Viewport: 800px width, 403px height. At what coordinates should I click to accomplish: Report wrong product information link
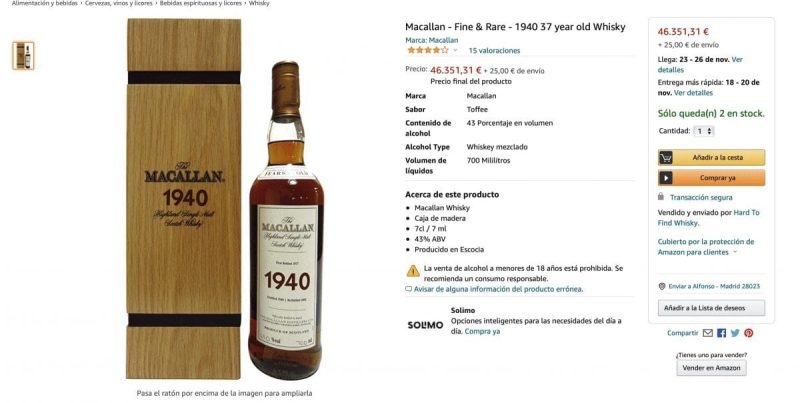pos(498,289)
